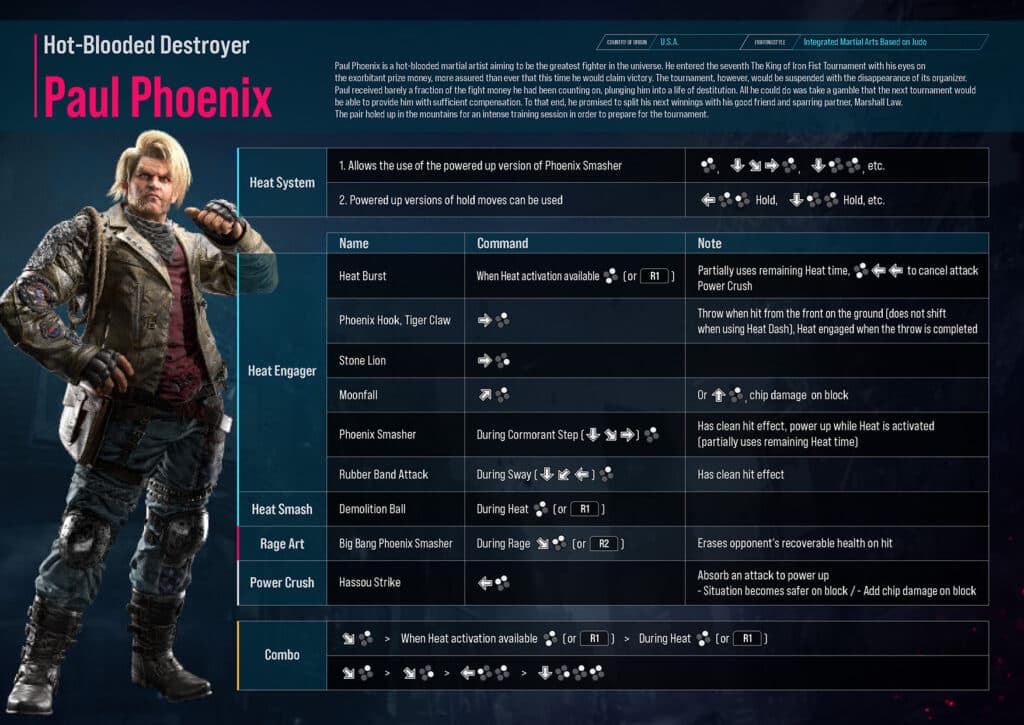The height and width of the screenshot is (725, 1024).
Task: Select the Power Crush section label
Action: (282, 583)
